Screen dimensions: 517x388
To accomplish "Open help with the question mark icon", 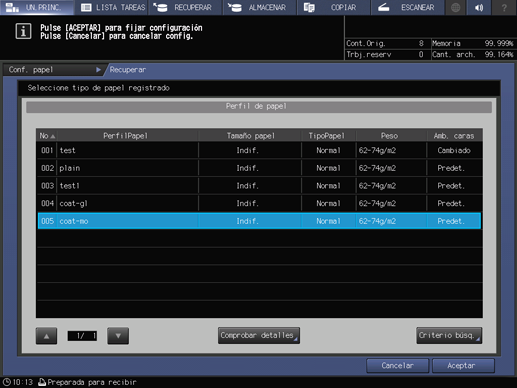I will coord(504,7).
